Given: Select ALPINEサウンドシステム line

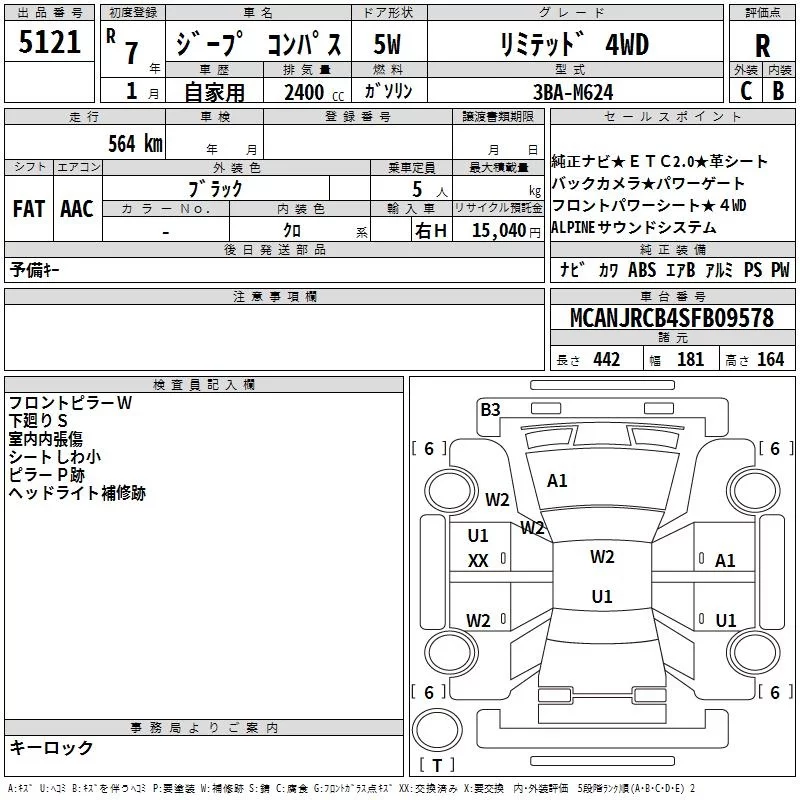Looking at the screenshot, I should point(634,227).
